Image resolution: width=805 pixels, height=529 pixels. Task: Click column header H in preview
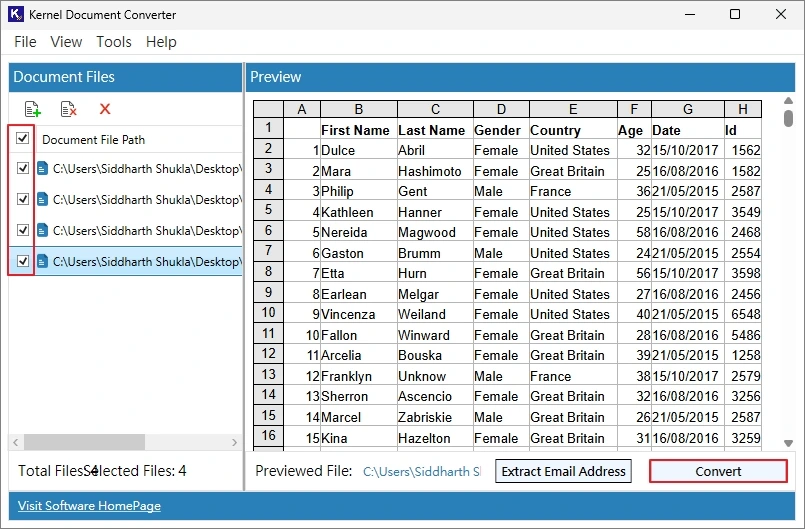742,109
